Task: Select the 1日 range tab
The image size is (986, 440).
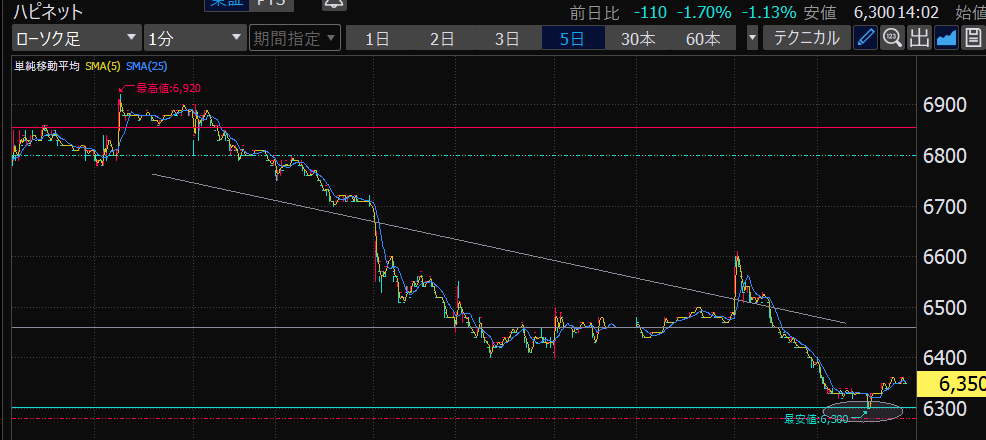Action: [377, 39]
